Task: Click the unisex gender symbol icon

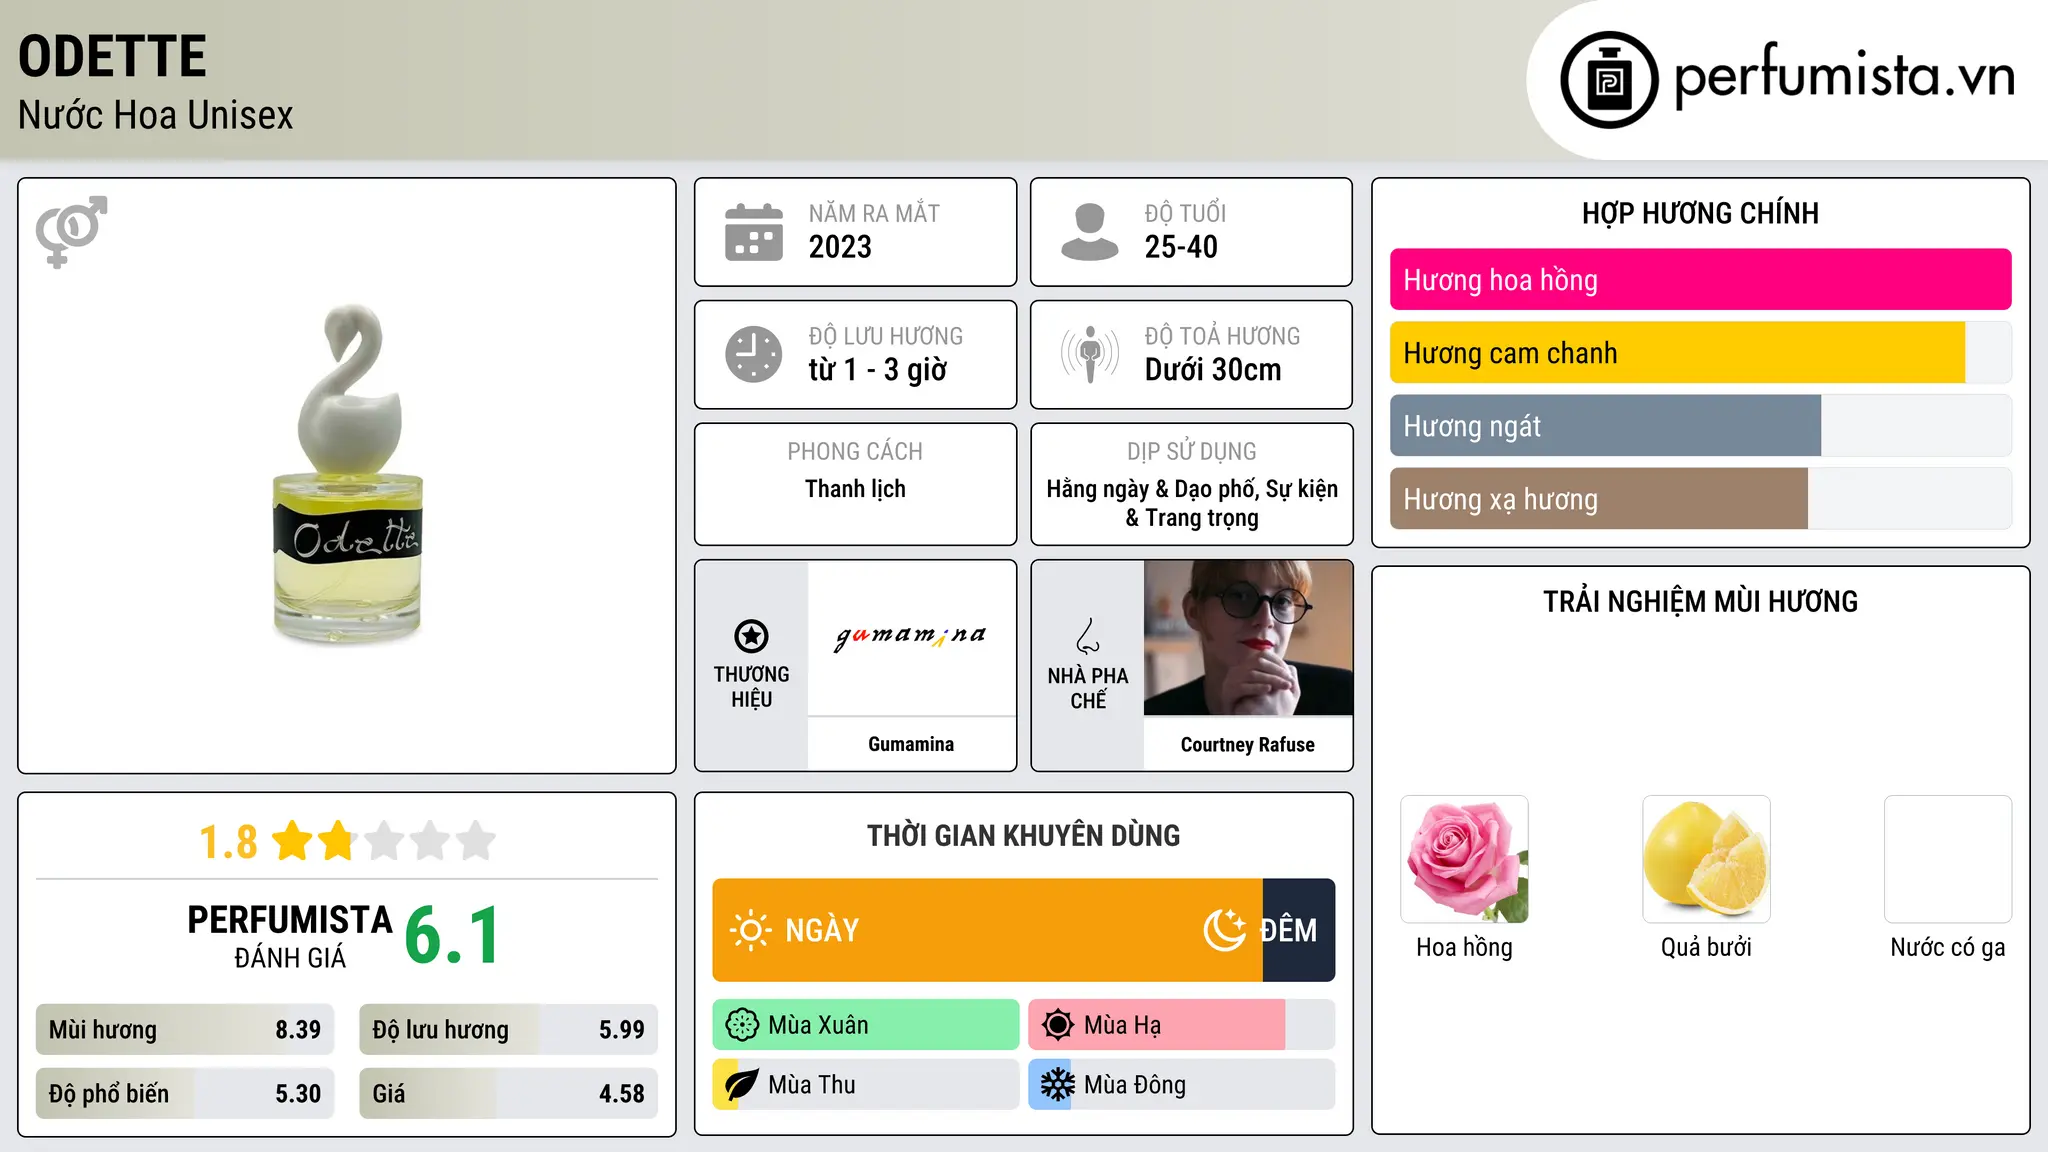Action: point(71,231)
